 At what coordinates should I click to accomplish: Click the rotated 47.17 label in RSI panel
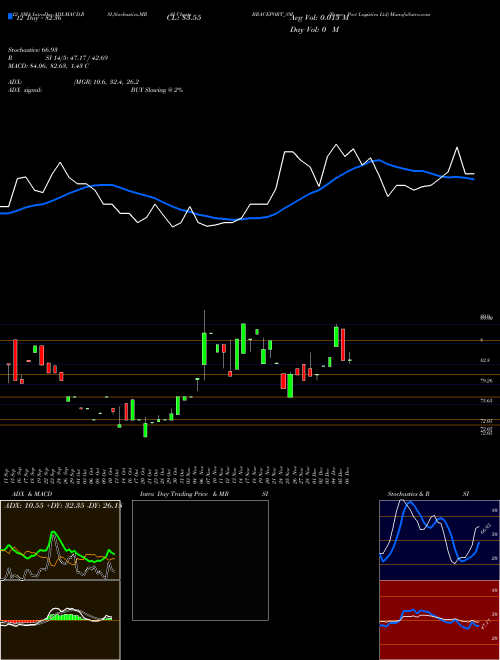tap(486, 625)
